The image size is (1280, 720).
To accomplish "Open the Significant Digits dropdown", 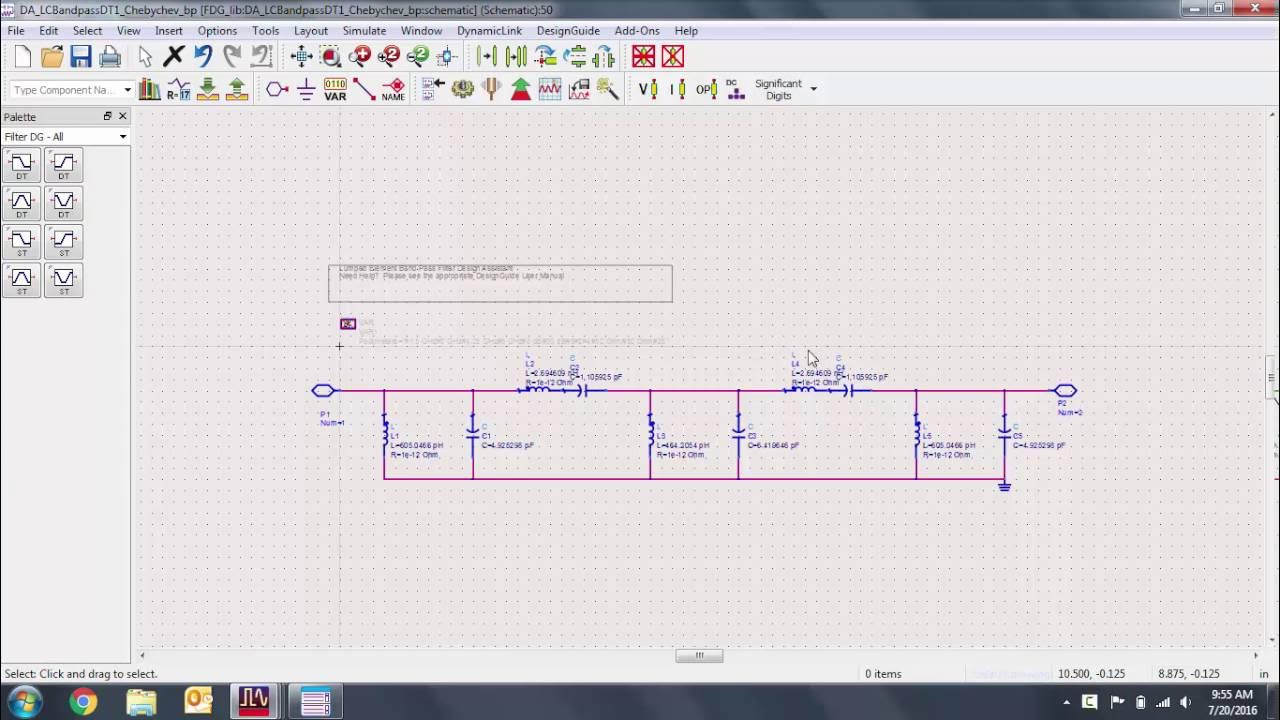I will point(813,89).
